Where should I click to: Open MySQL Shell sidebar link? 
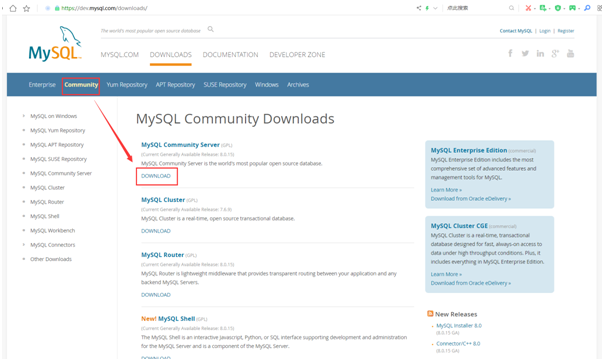click(x=45, y=216)
